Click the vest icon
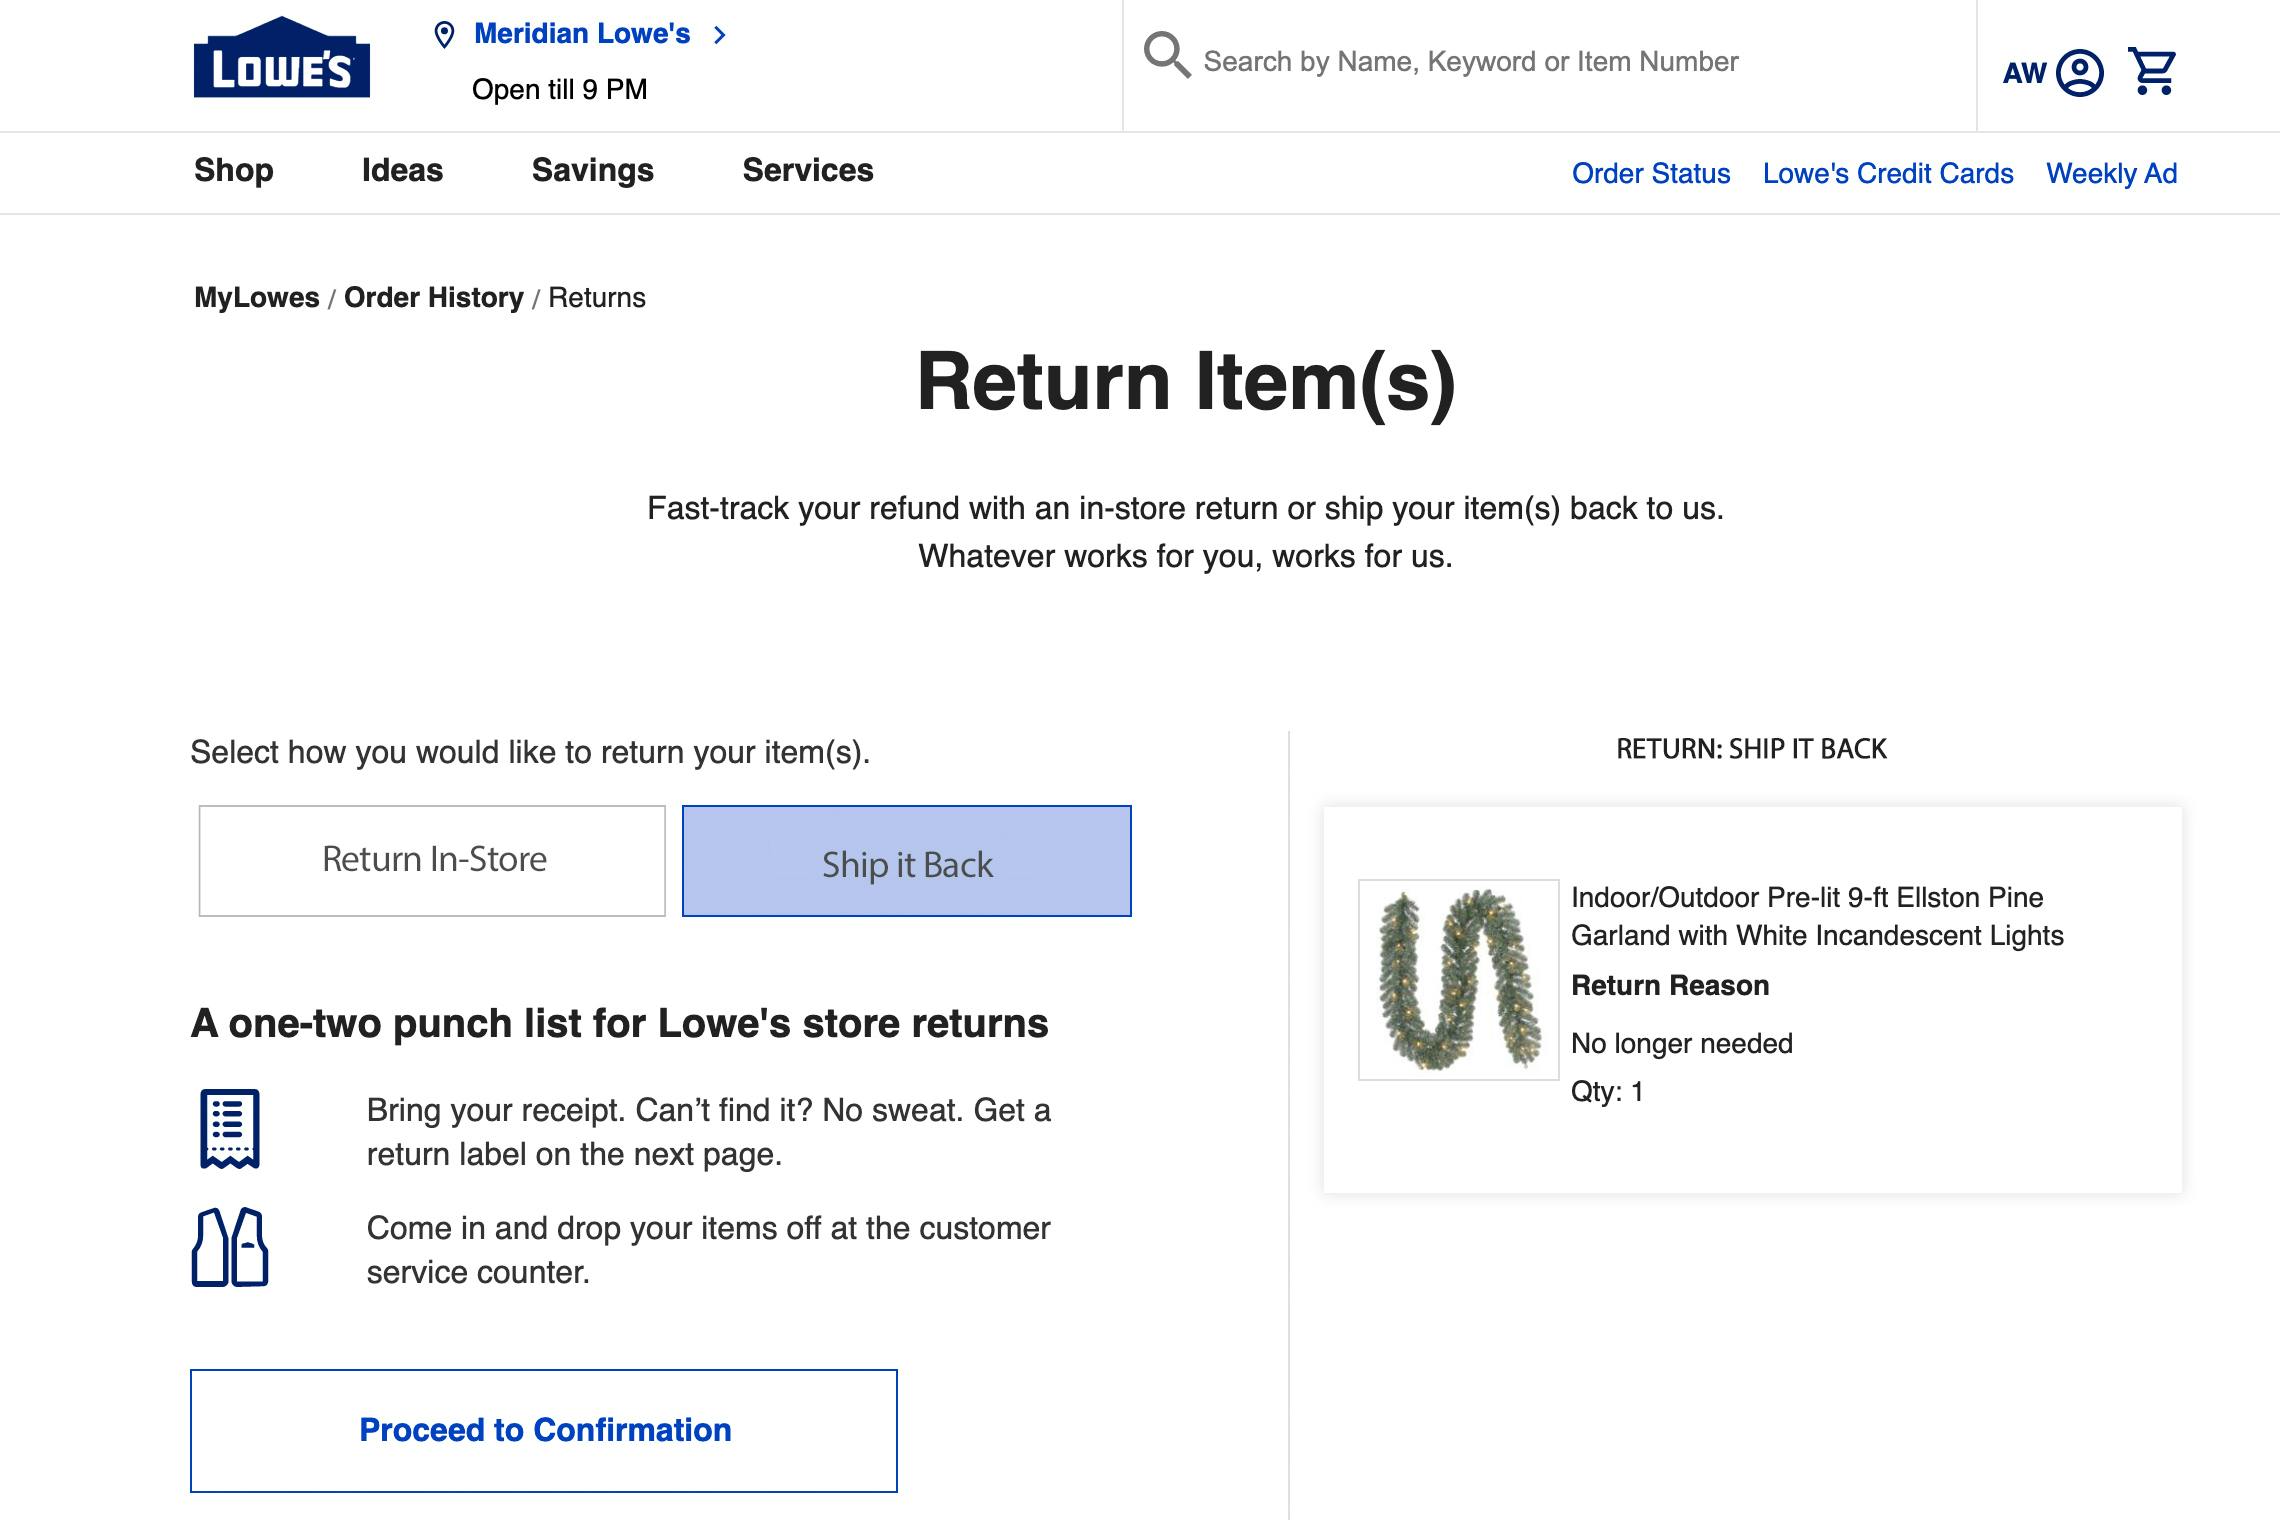Screen dimensions: 2280x1520 (230, 1248)
